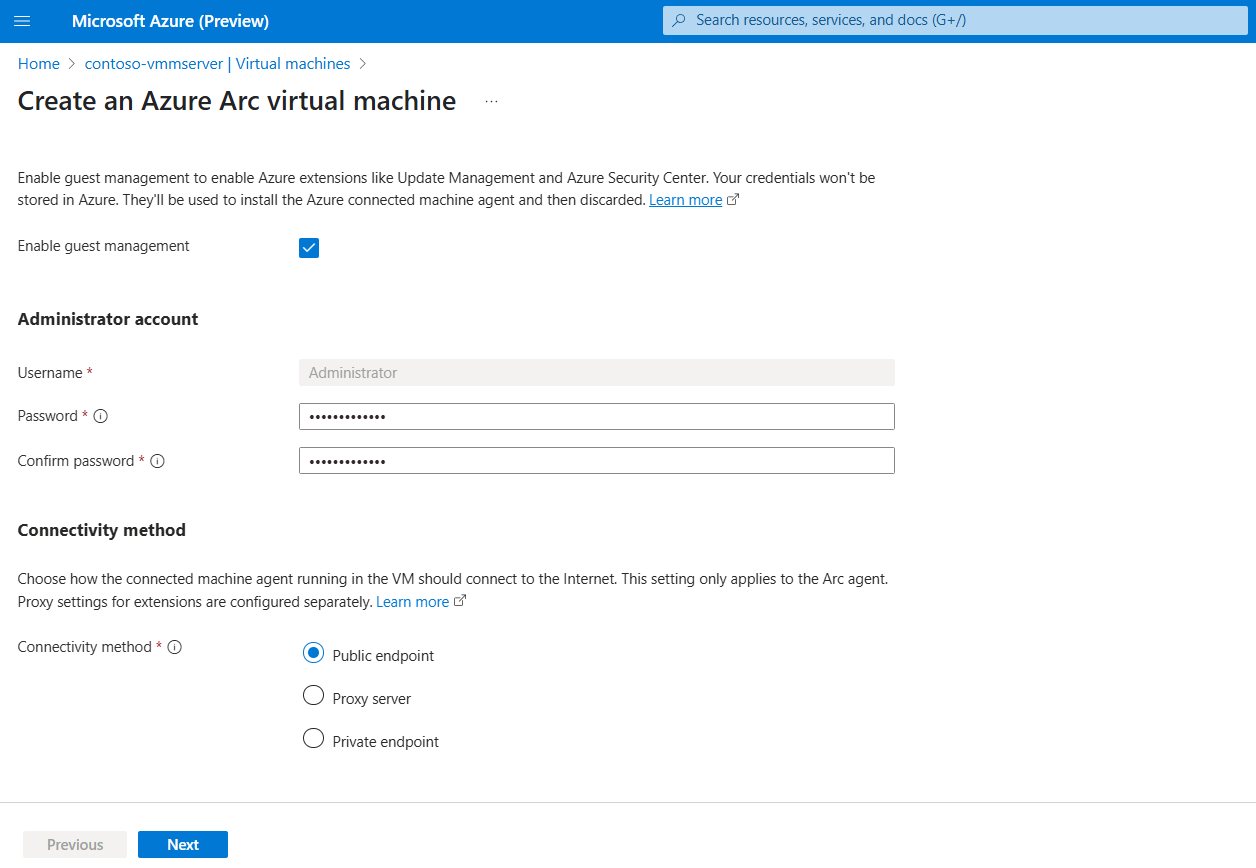Open Learn more link about connectivity method
This screenshot has width=1256, height=868.
pyautogui.click(x=412, y=602)
